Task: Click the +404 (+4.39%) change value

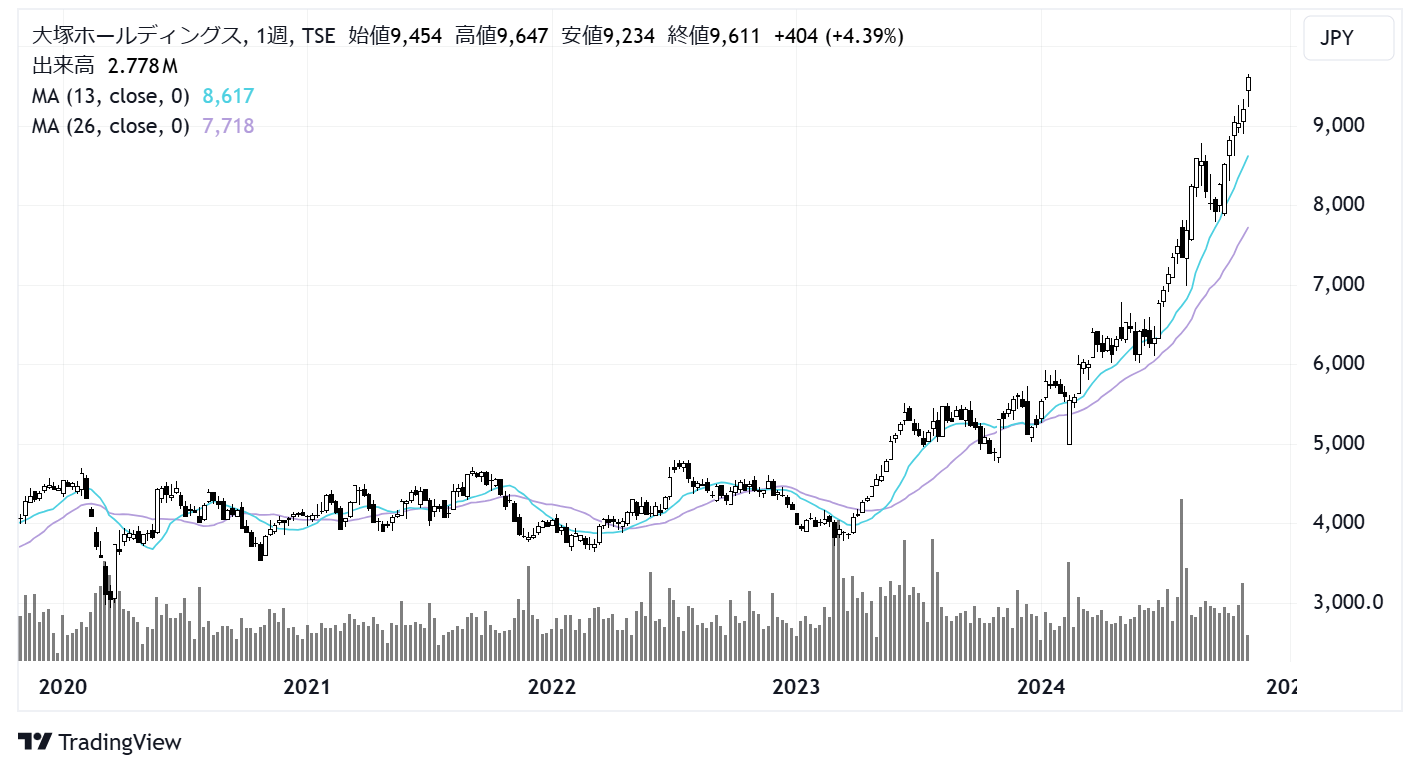Action: tap(839, 37)
